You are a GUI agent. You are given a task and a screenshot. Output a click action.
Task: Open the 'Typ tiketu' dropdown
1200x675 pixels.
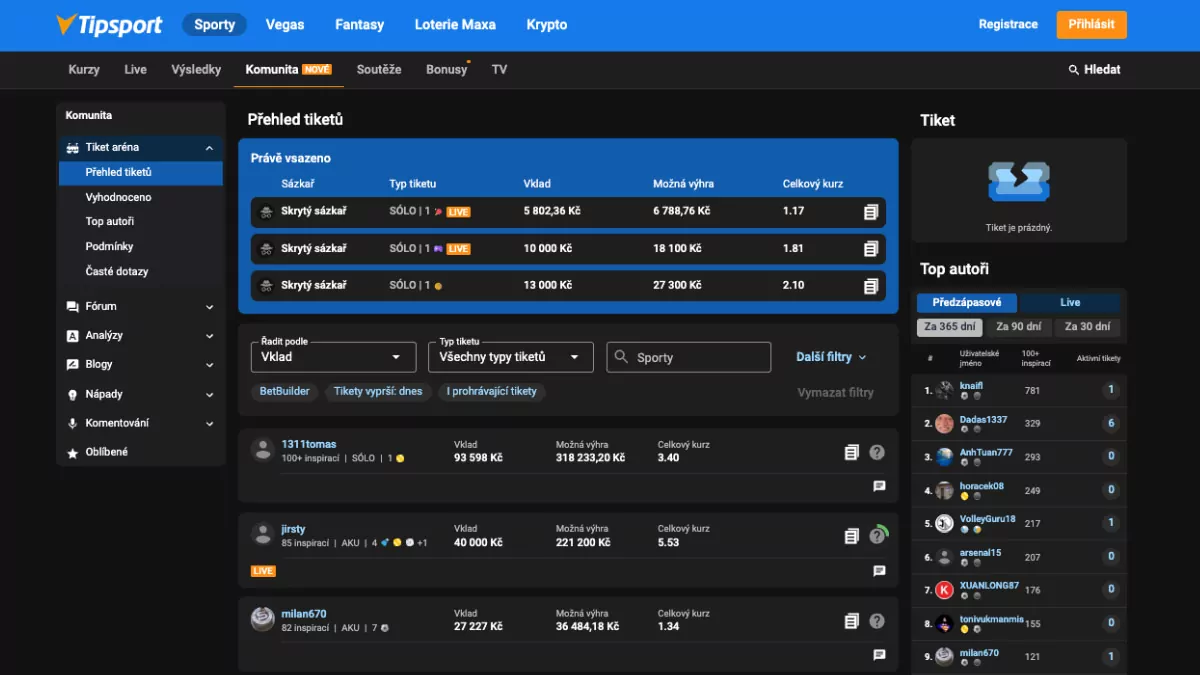[x=510, y=357]
